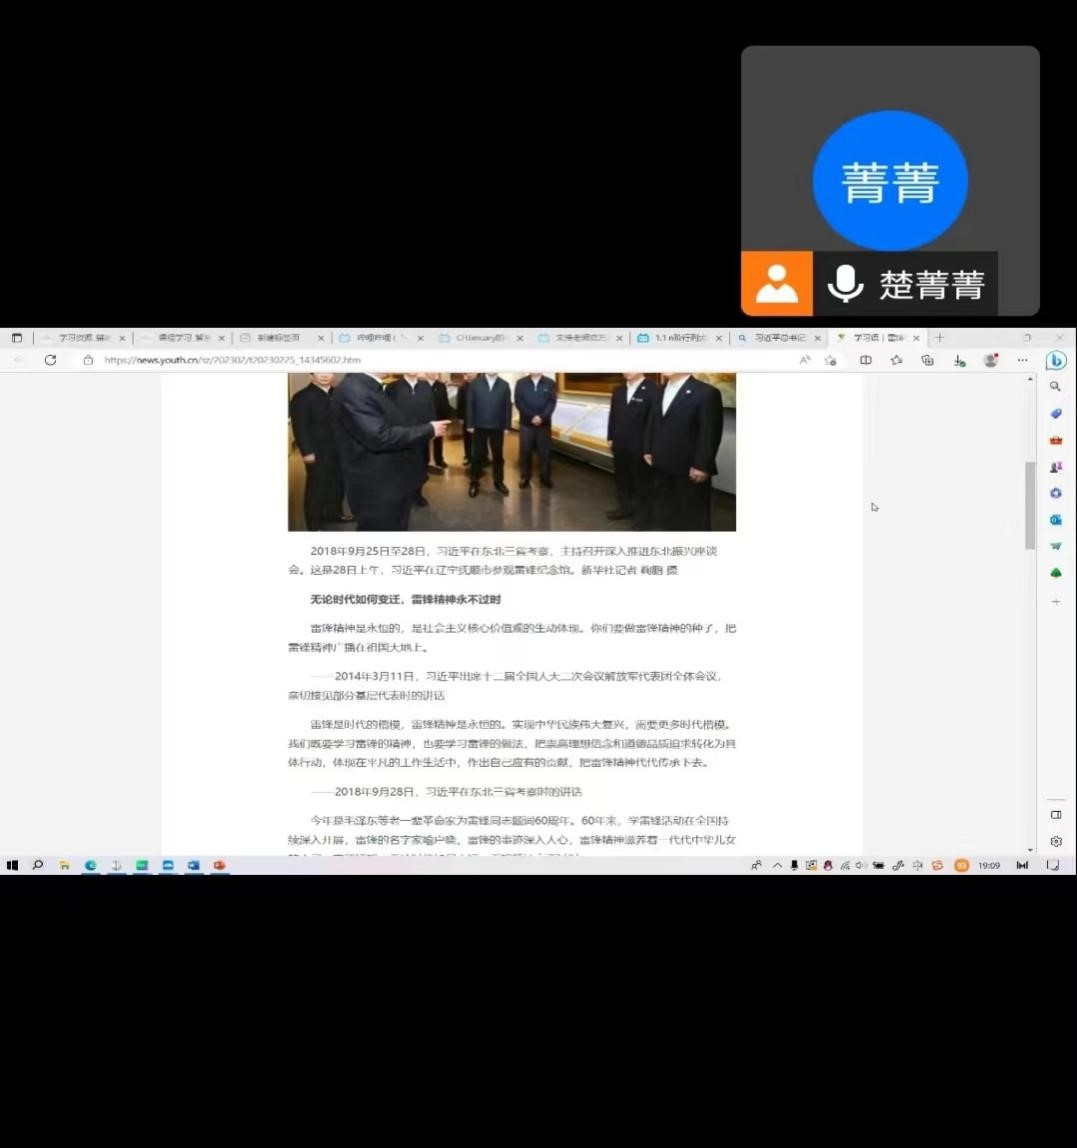Open the Bing Copilot sidebar button
Screen dimensions: 1077x1148
pos(1056,361)
